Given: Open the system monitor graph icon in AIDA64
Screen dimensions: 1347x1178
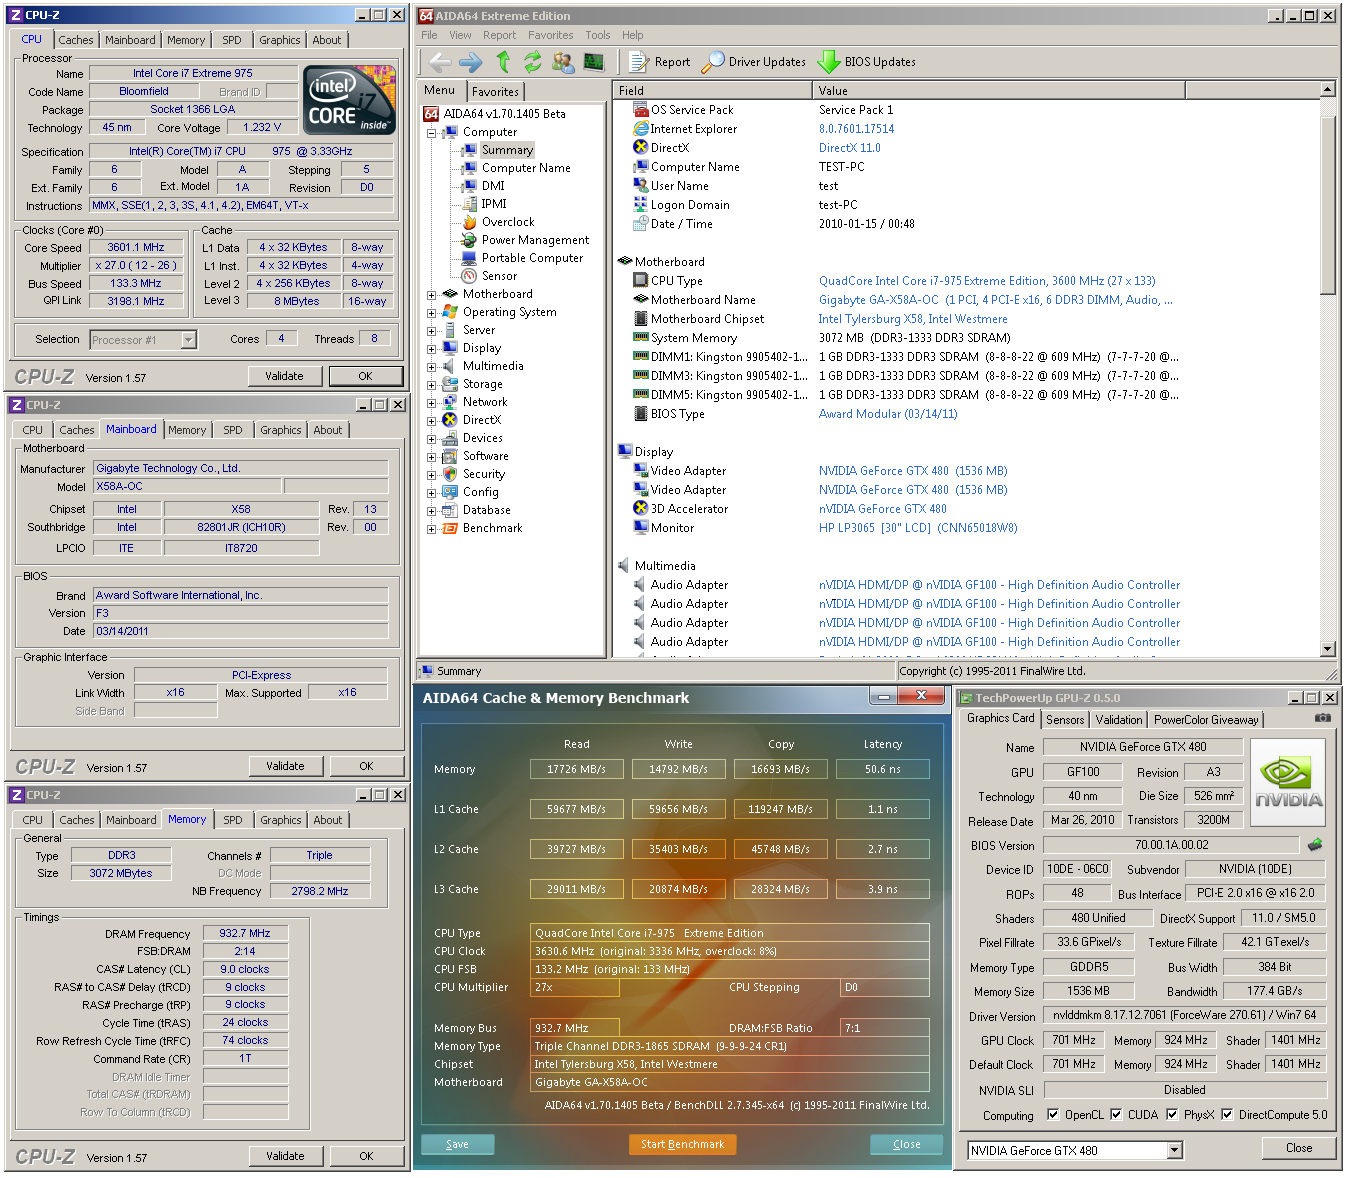Looking at the screenshot, I should (594, 62).
